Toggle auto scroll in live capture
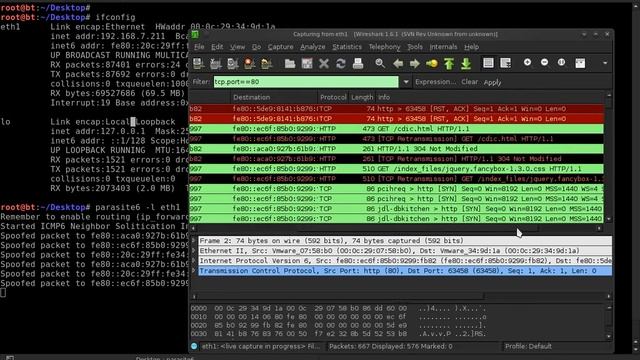Screen dimensions: 640x360 (505, 63)
